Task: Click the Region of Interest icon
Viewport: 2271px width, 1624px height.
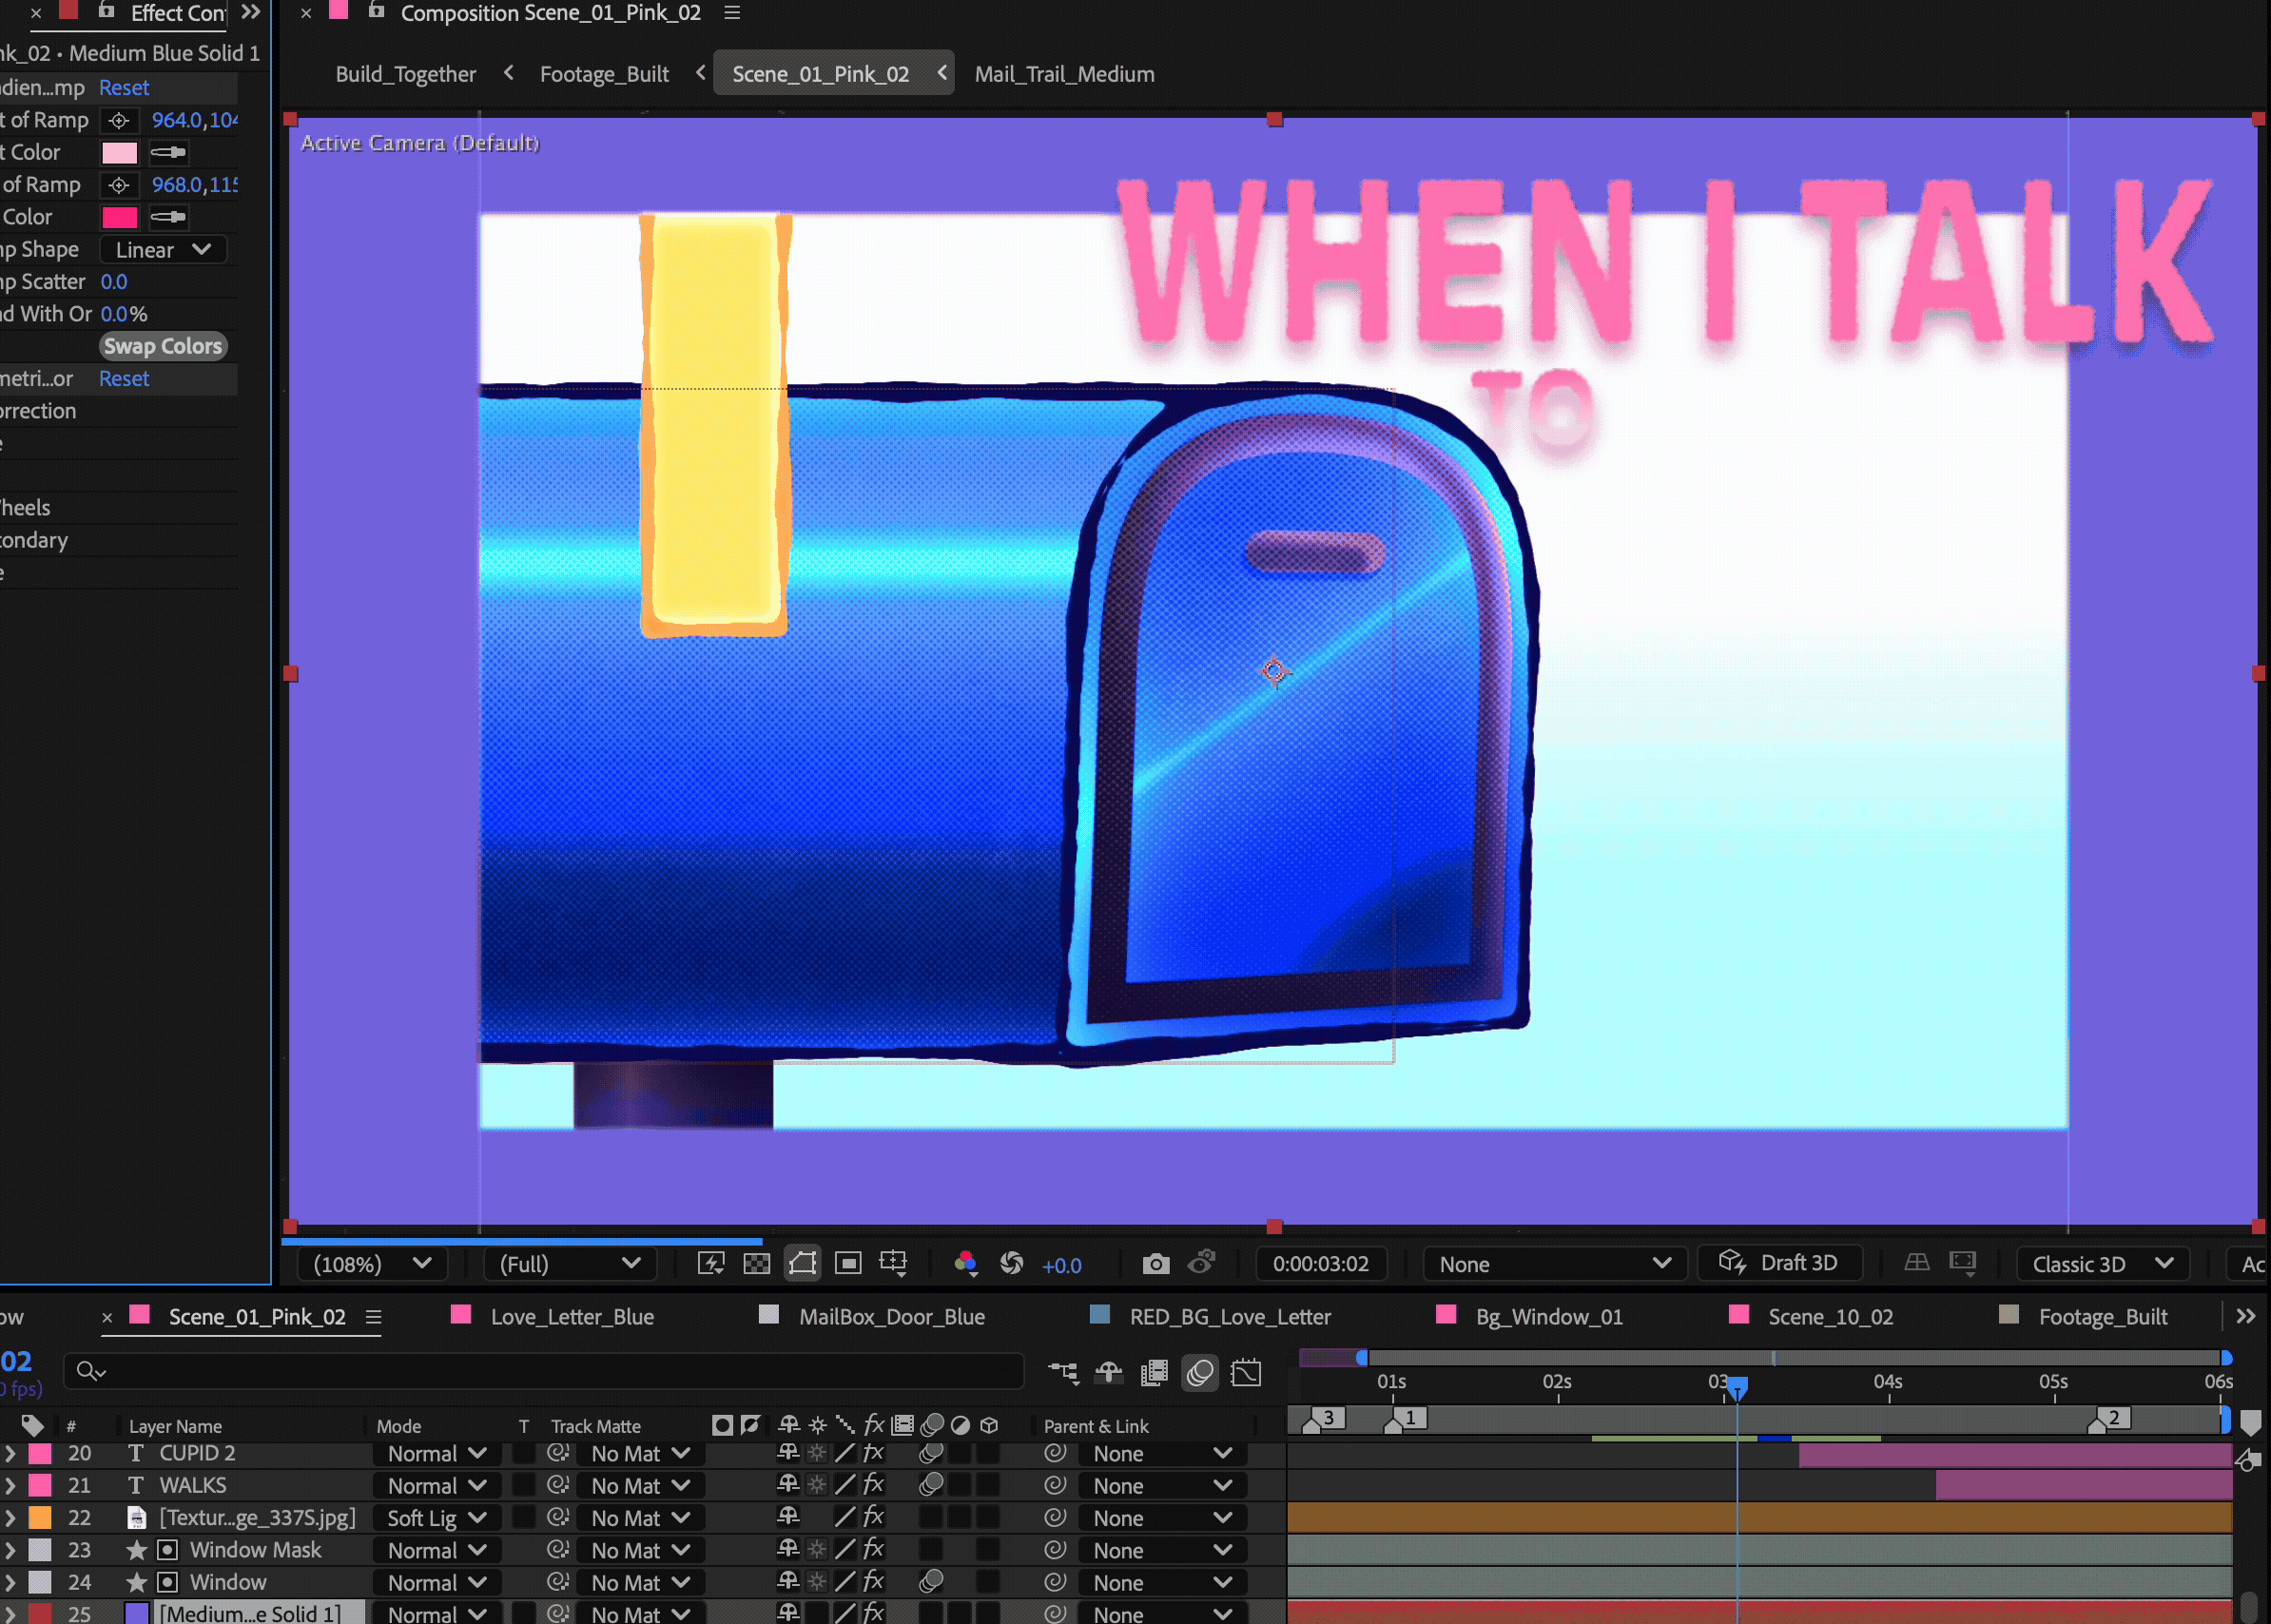Action: (848, 1264)
